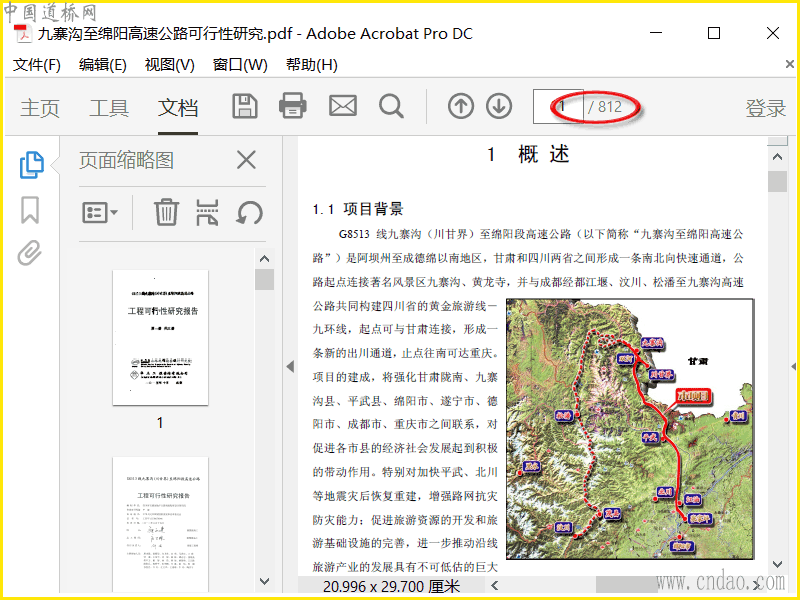Switch to the 主页 tab
The width and height of the screenshot is (800, 600).
click(x=40, y=108)
